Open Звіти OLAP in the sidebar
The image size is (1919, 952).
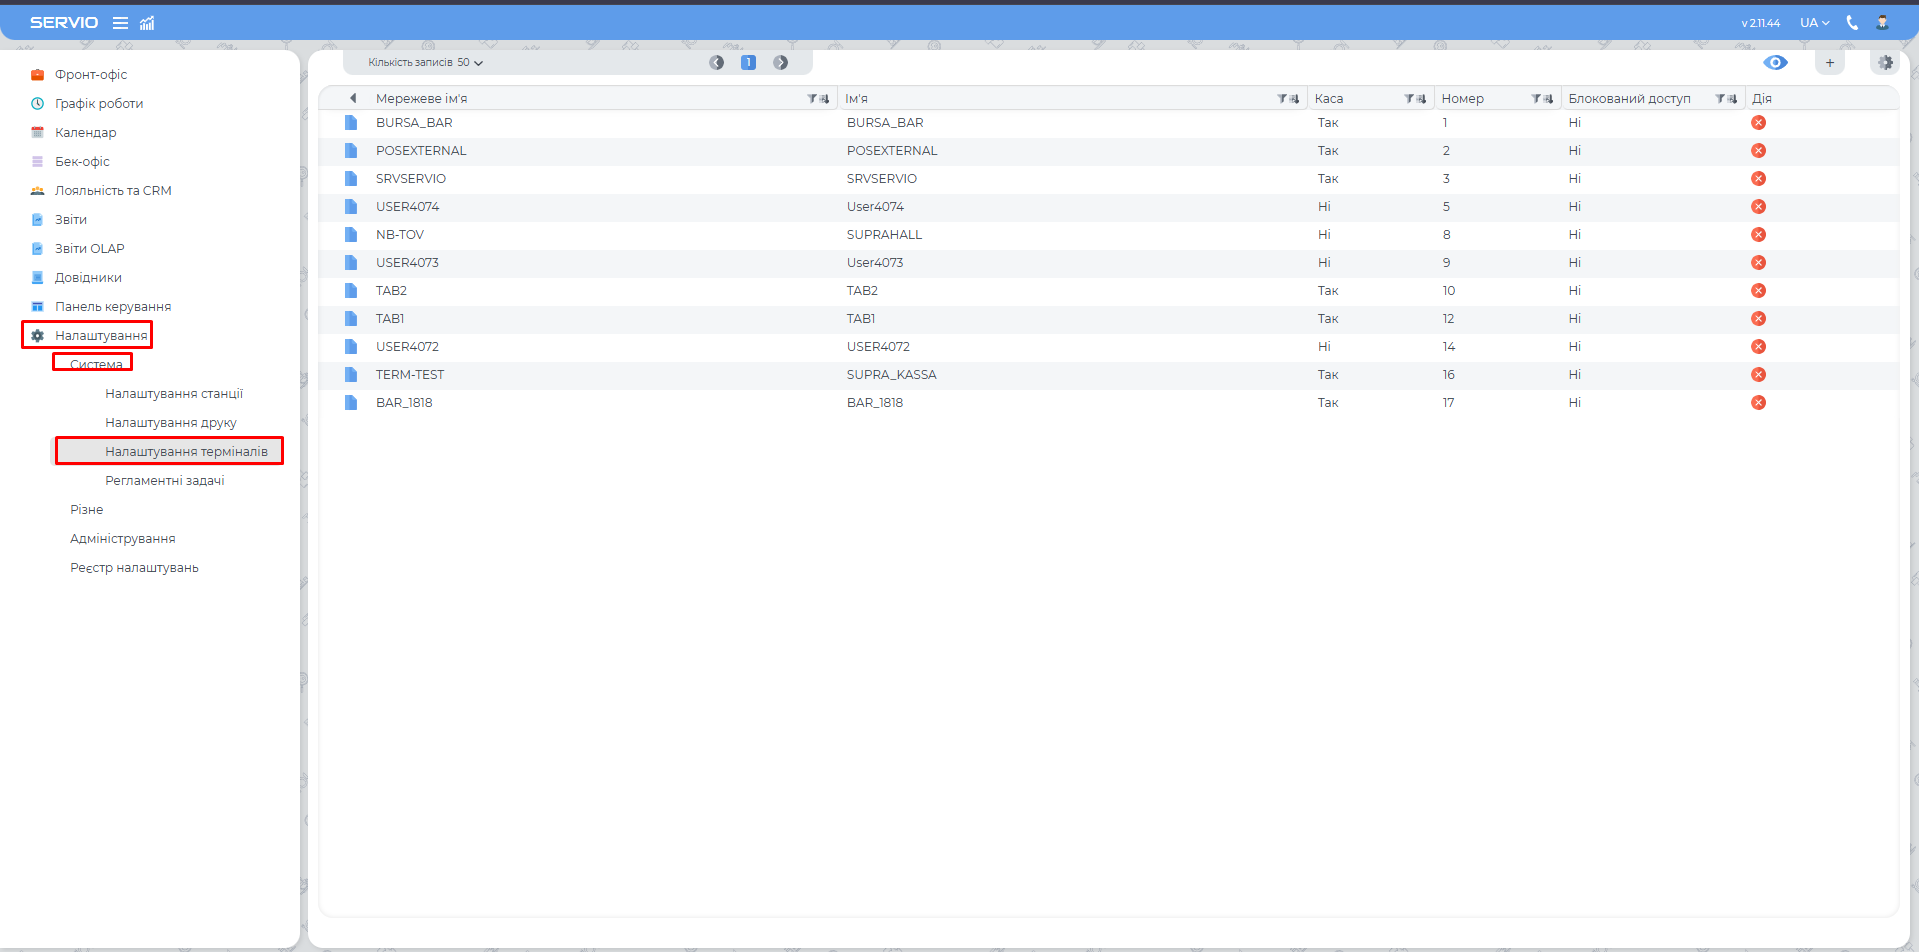tap(89, 249)
